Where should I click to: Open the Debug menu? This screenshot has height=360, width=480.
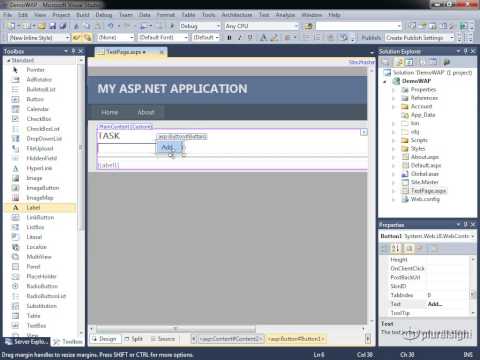[x=104, y=15]
